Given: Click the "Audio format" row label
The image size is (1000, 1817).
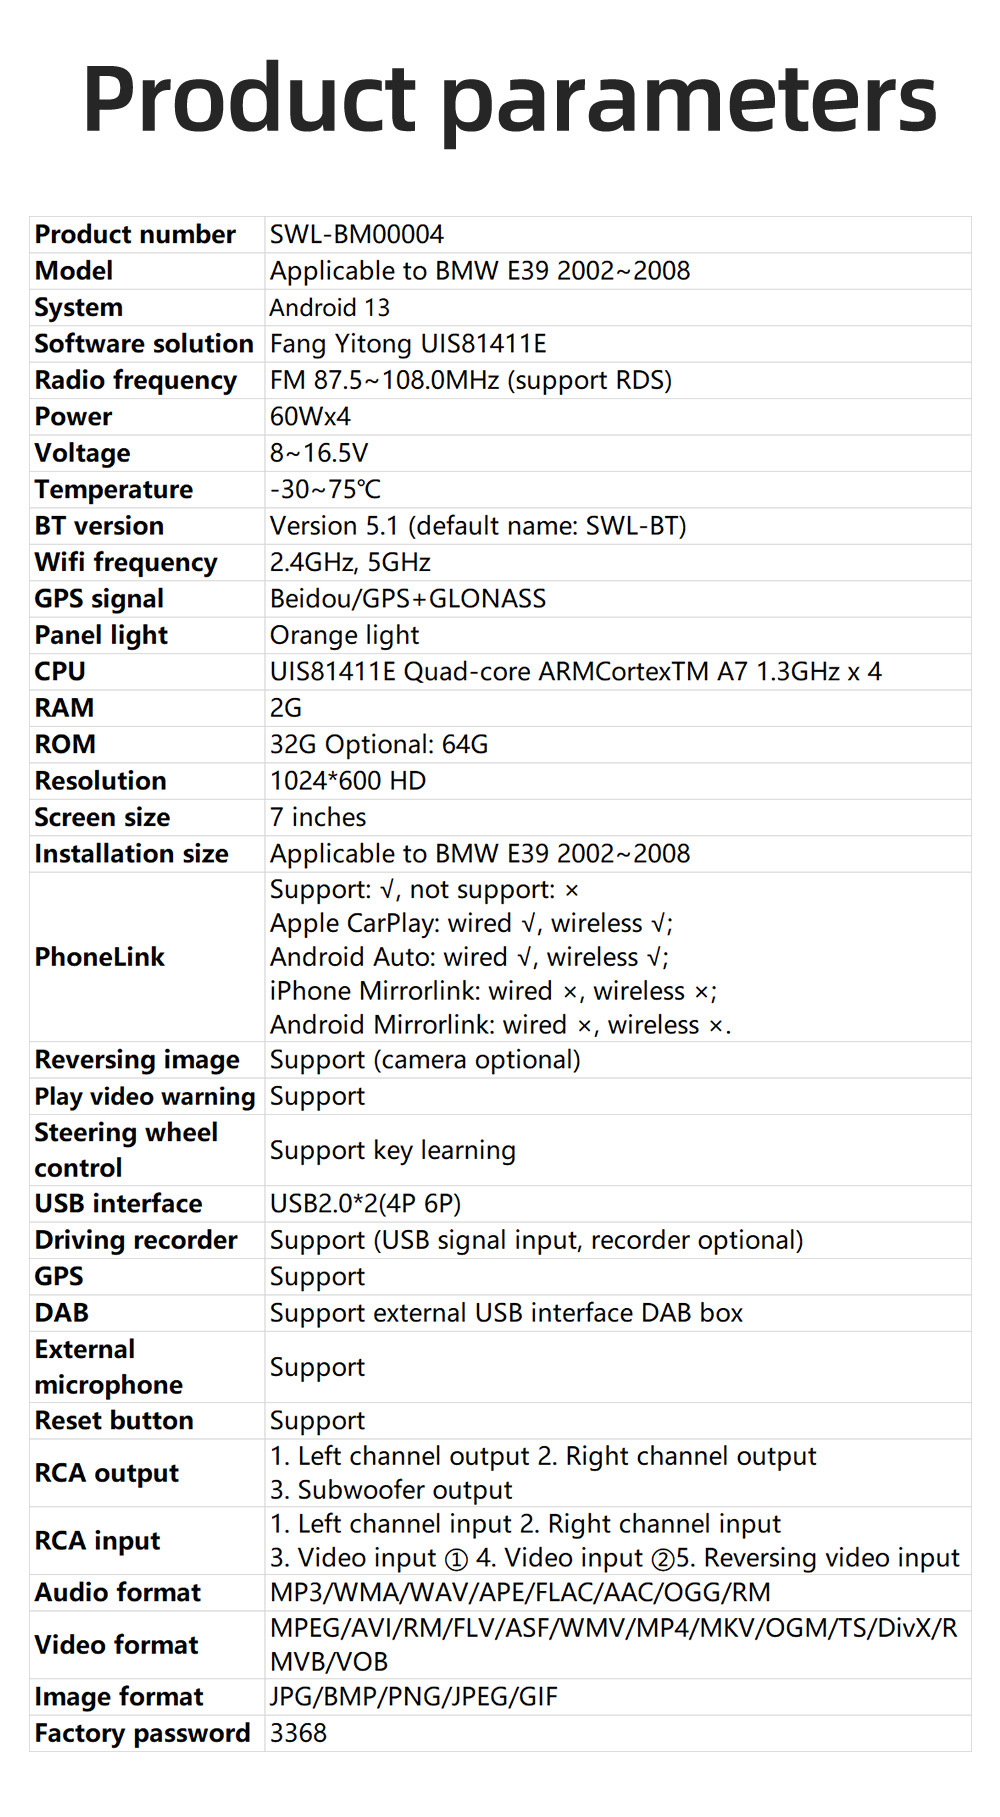Looking at the screenshot, I should click(118, 1593).
